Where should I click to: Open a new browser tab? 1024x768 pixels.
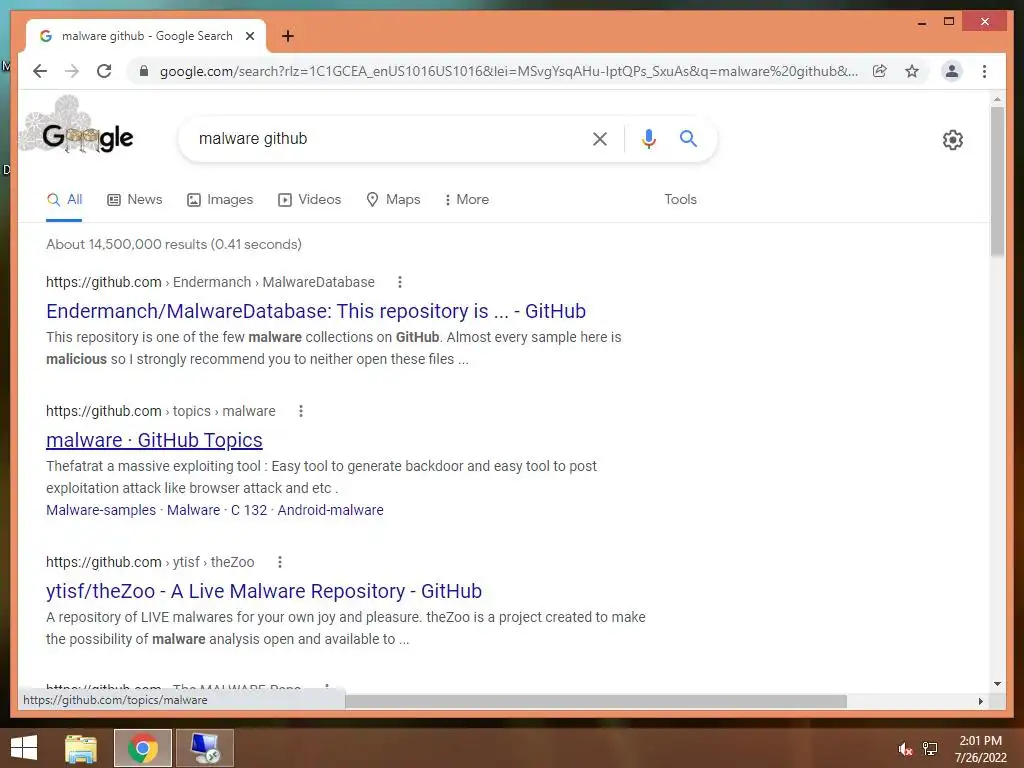point(288,36)
